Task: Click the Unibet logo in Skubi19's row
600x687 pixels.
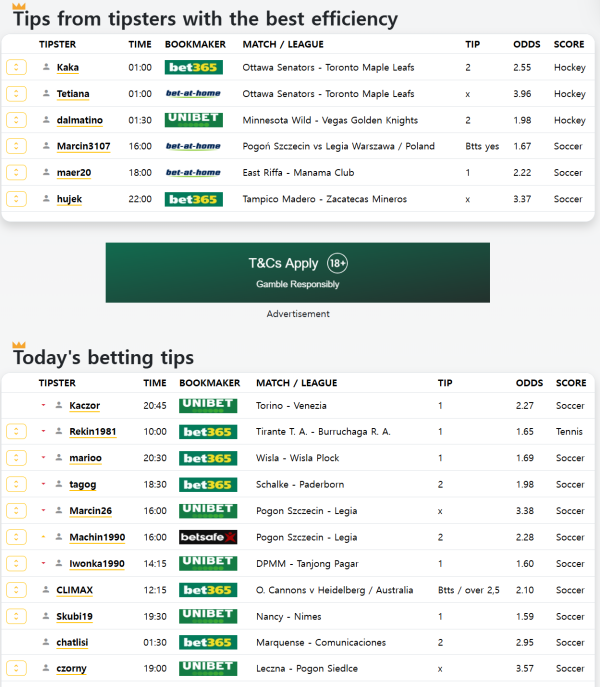Action: (x=207, y=615)
